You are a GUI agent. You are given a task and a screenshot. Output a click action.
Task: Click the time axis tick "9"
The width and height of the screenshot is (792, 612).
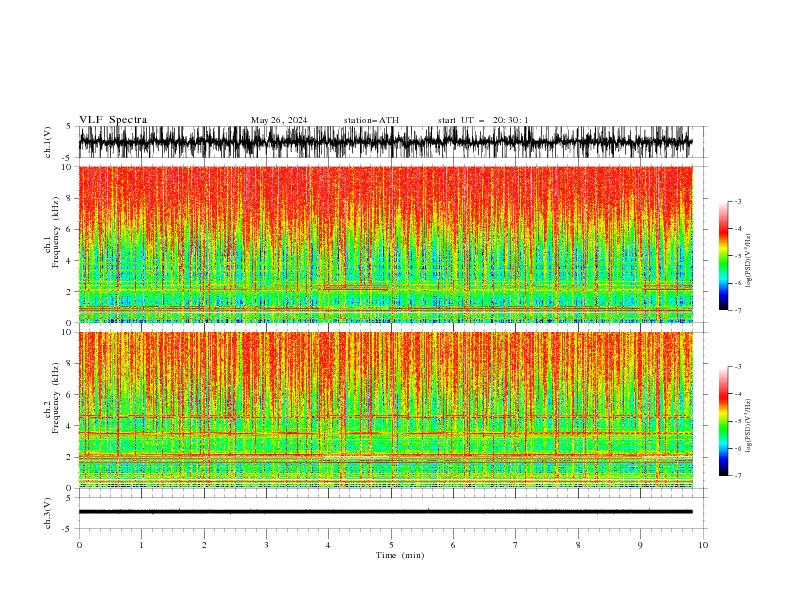[x=640, y=545]
